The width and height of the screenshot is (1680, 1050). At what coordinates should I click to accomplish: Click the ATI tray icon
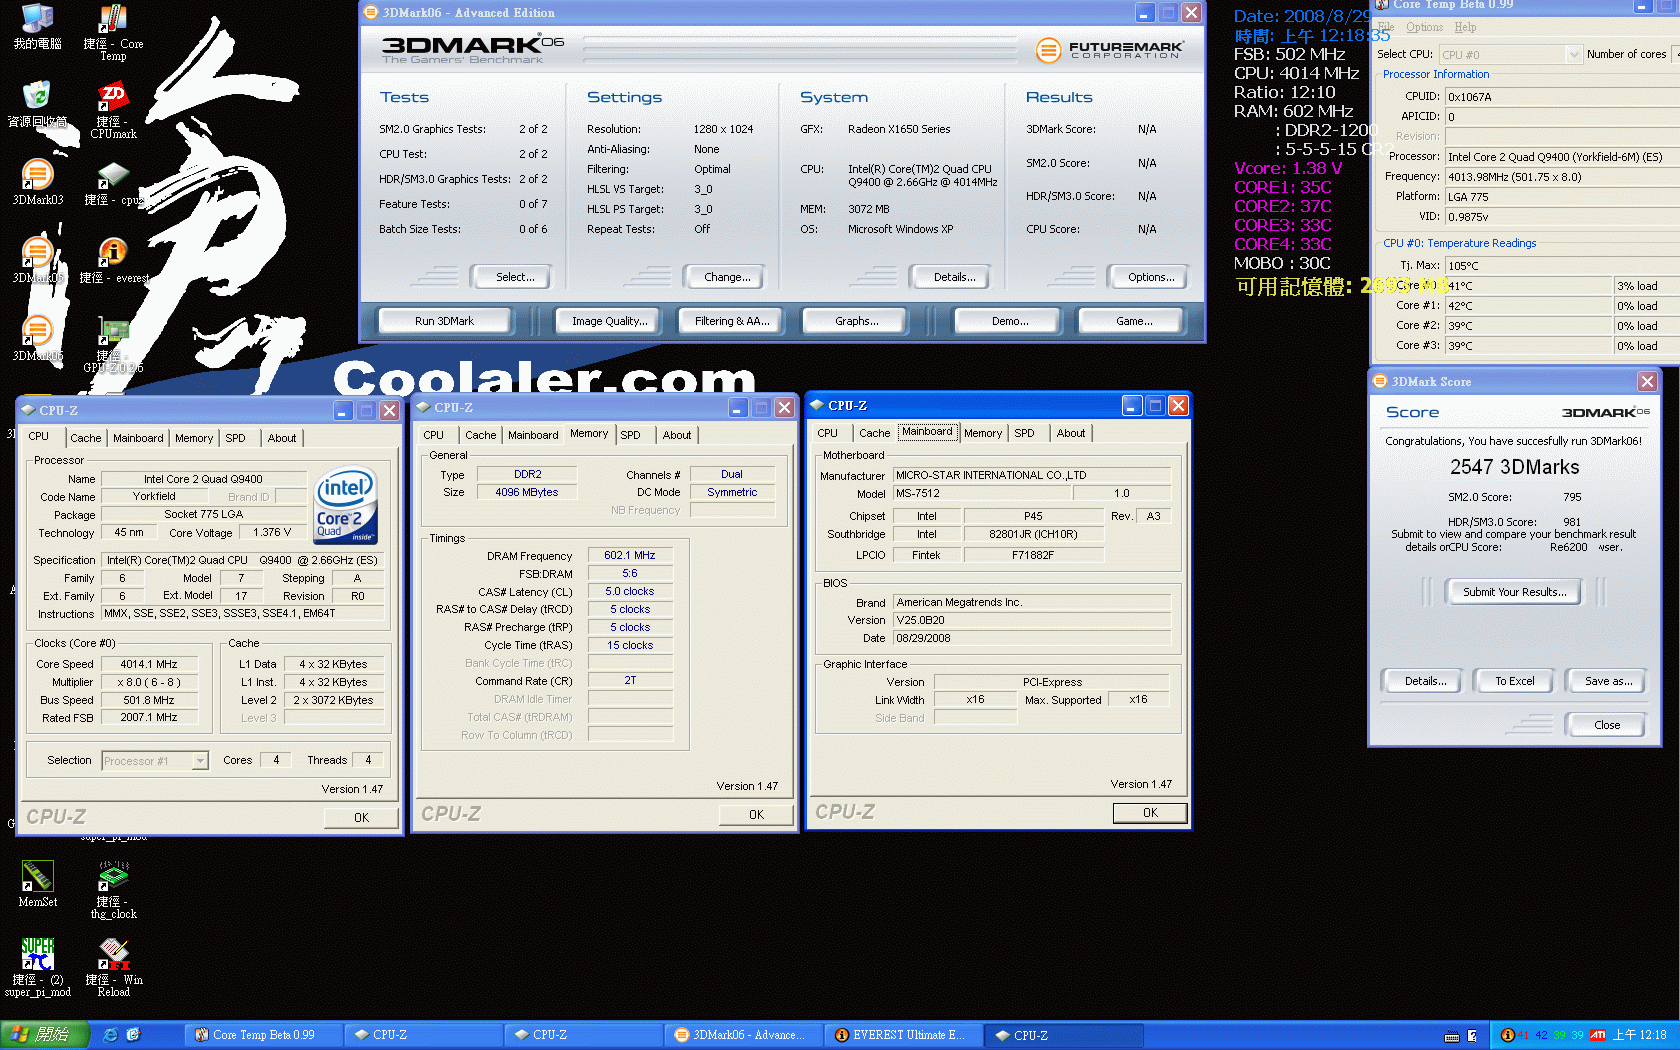point(1597,1035)
